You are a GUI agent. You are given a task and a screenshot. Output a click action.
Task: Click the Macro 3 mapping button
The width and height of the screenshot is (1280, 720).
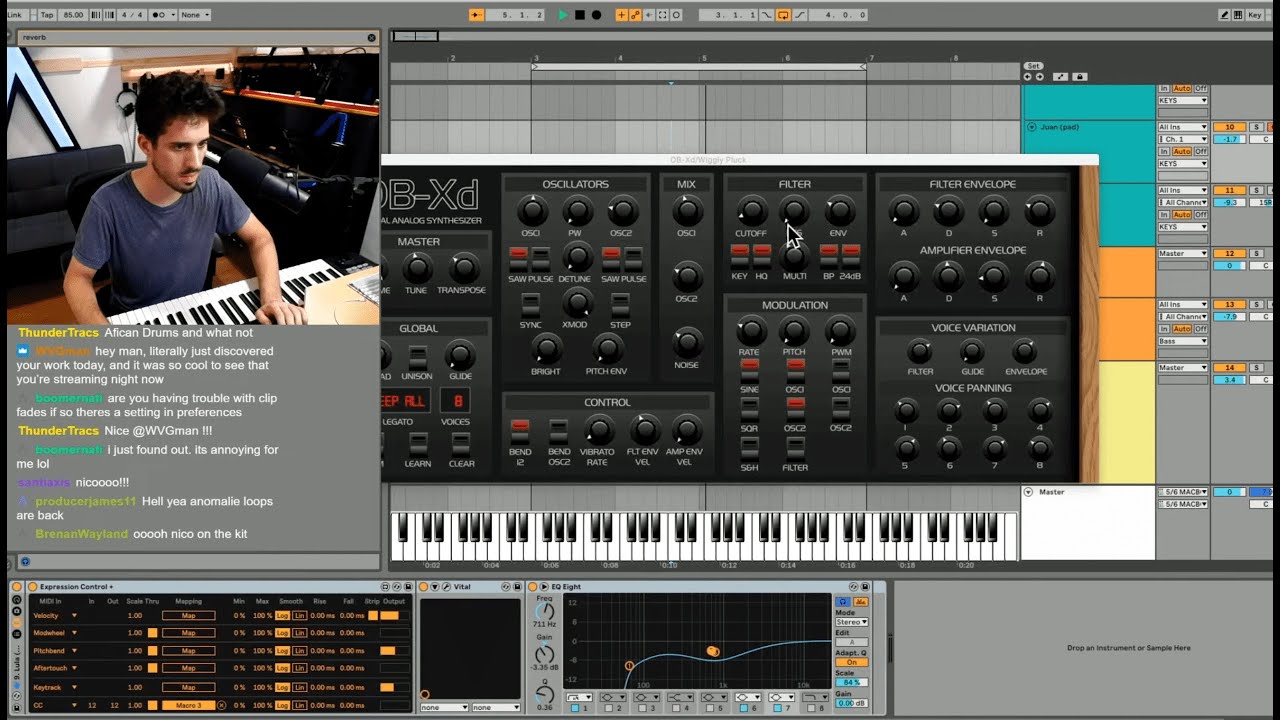(x=188, y=705)
